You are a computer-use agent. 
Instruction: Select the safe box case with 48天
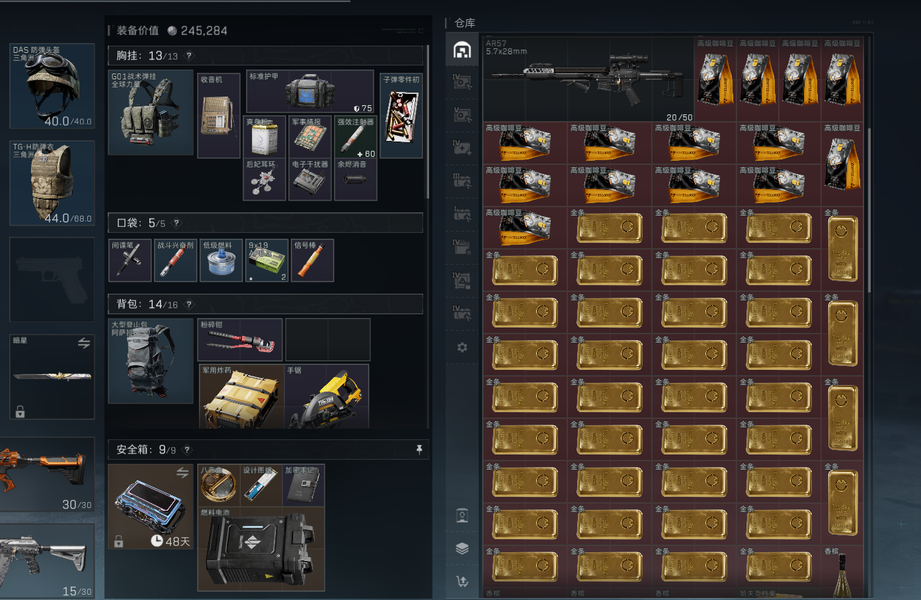(x=151, y=507)
